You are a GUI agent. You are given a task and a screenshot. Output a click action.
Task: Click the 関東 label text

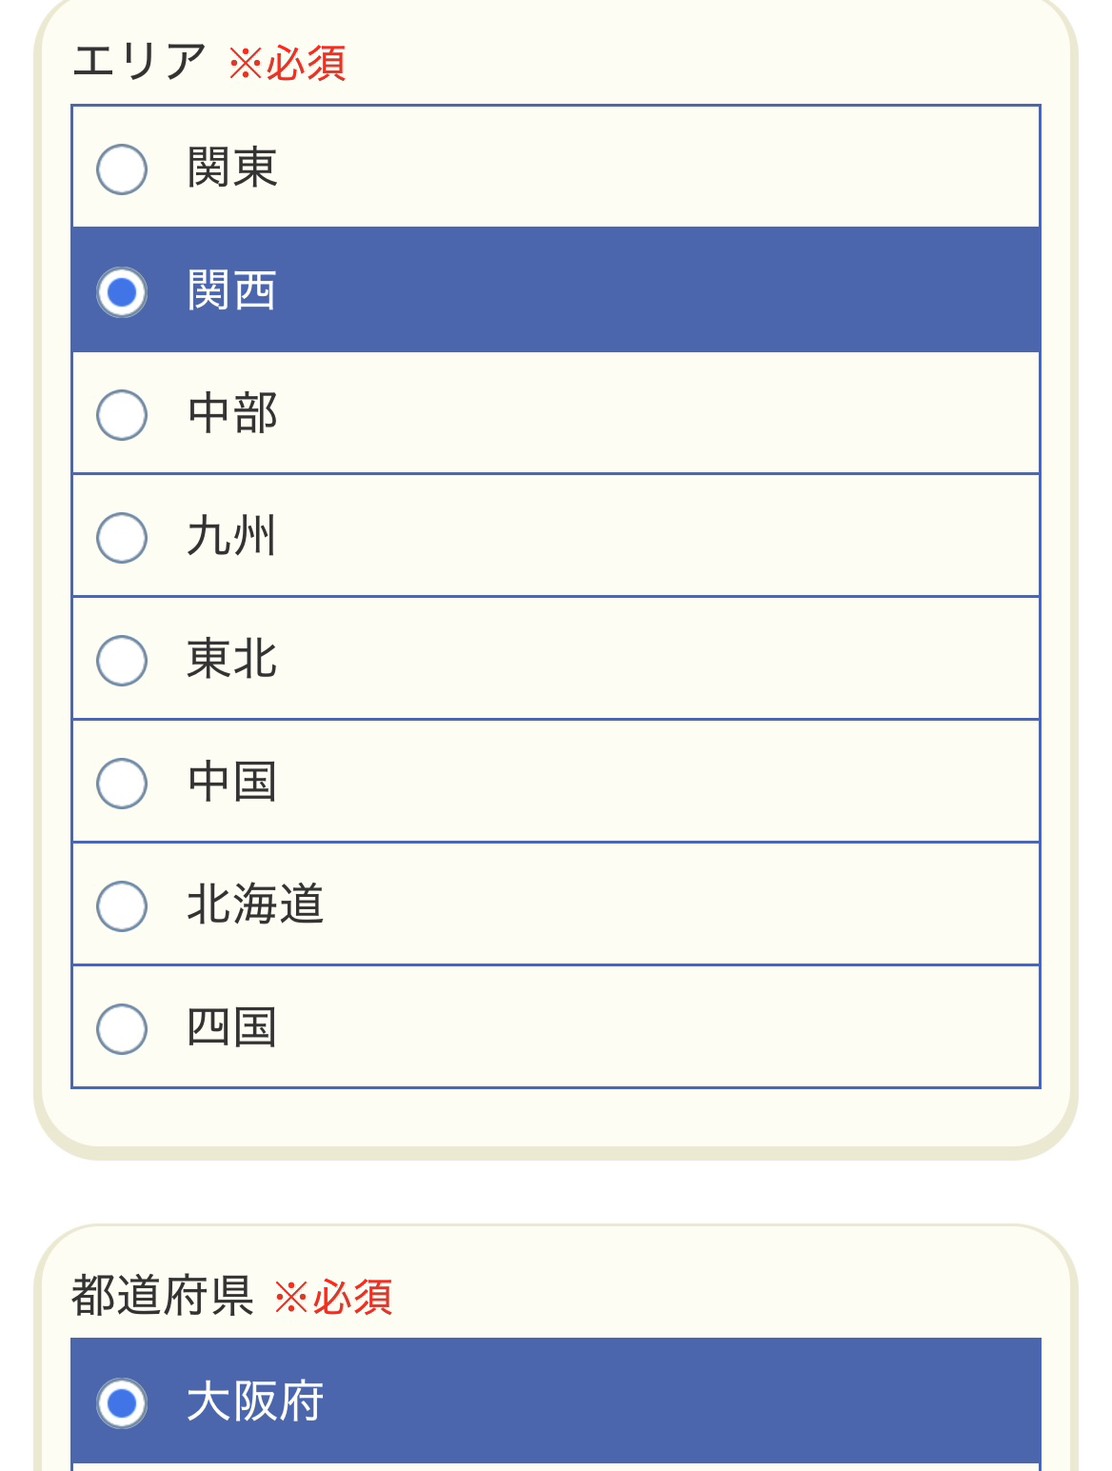(x=232, y=167)
